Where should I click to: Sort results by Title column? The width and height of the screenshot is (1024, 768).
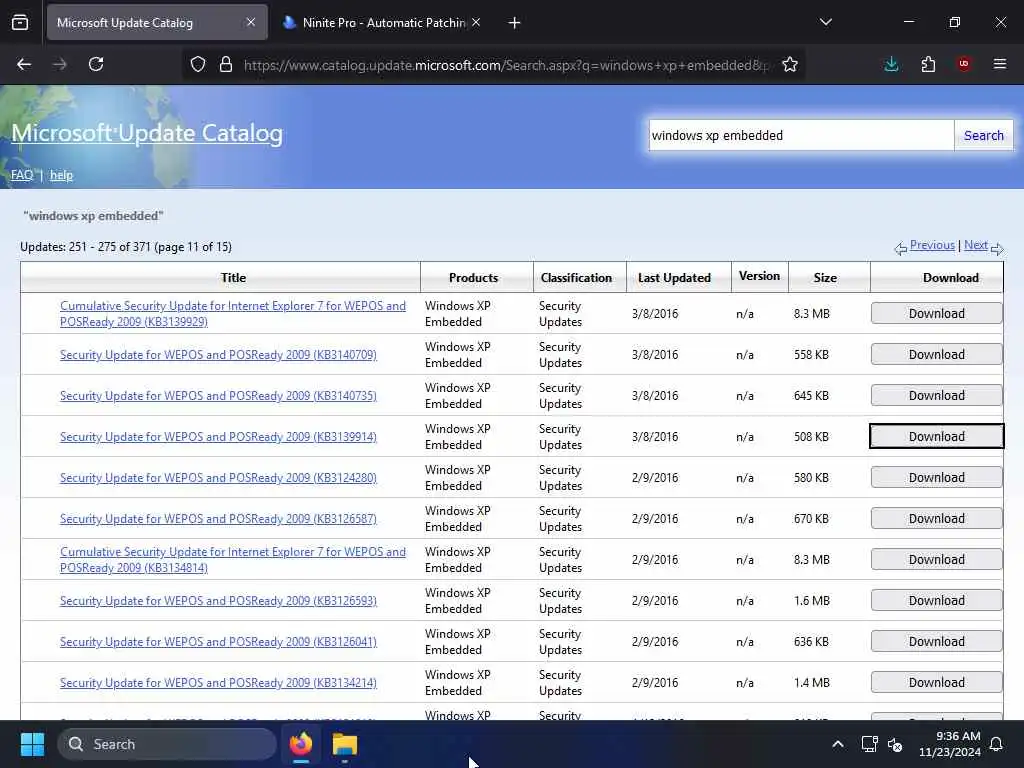pyautogui.click(x=233, y=278)
